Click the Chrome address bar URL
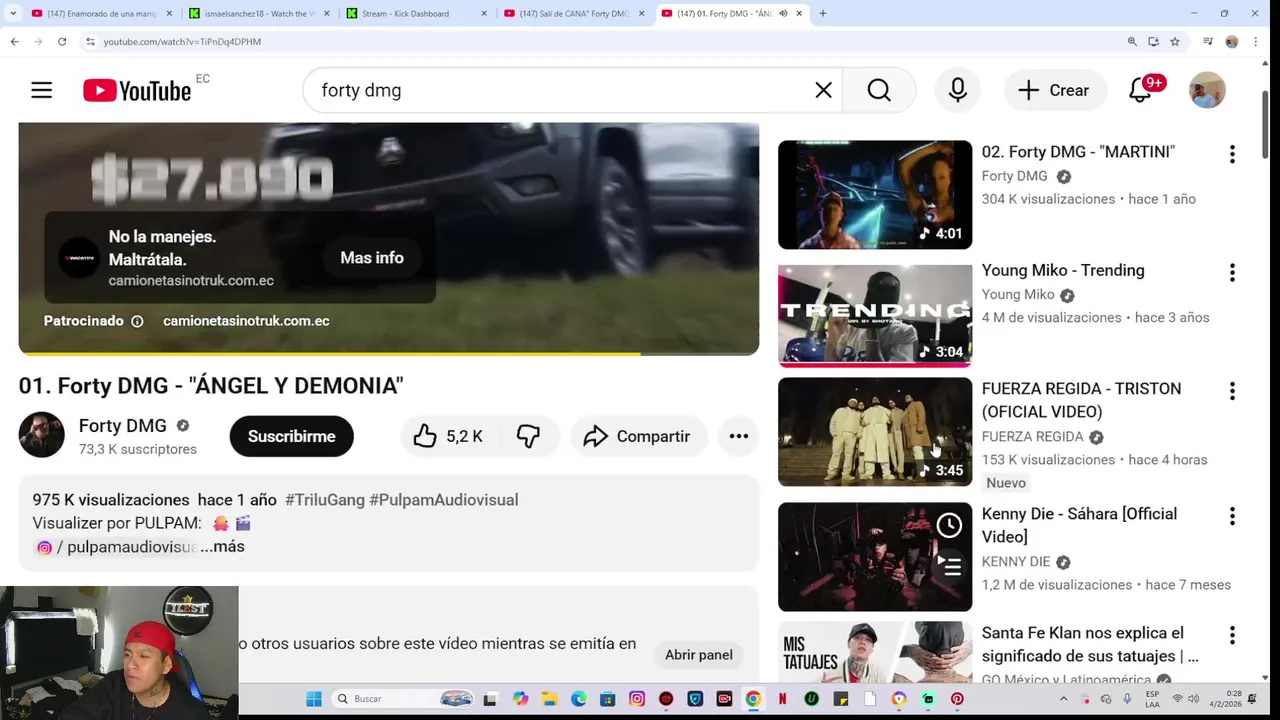 [x=182, y=41]
